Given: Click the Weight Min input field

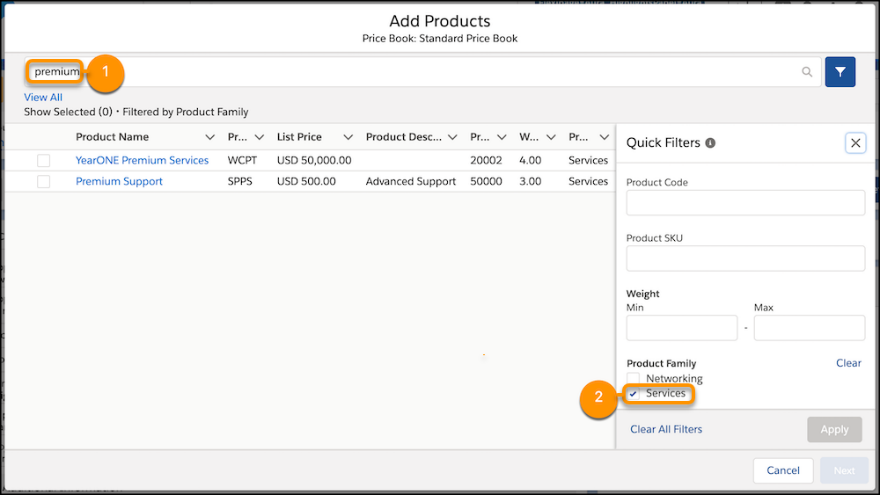Looking at the screenshot, I should pos(681,328).
